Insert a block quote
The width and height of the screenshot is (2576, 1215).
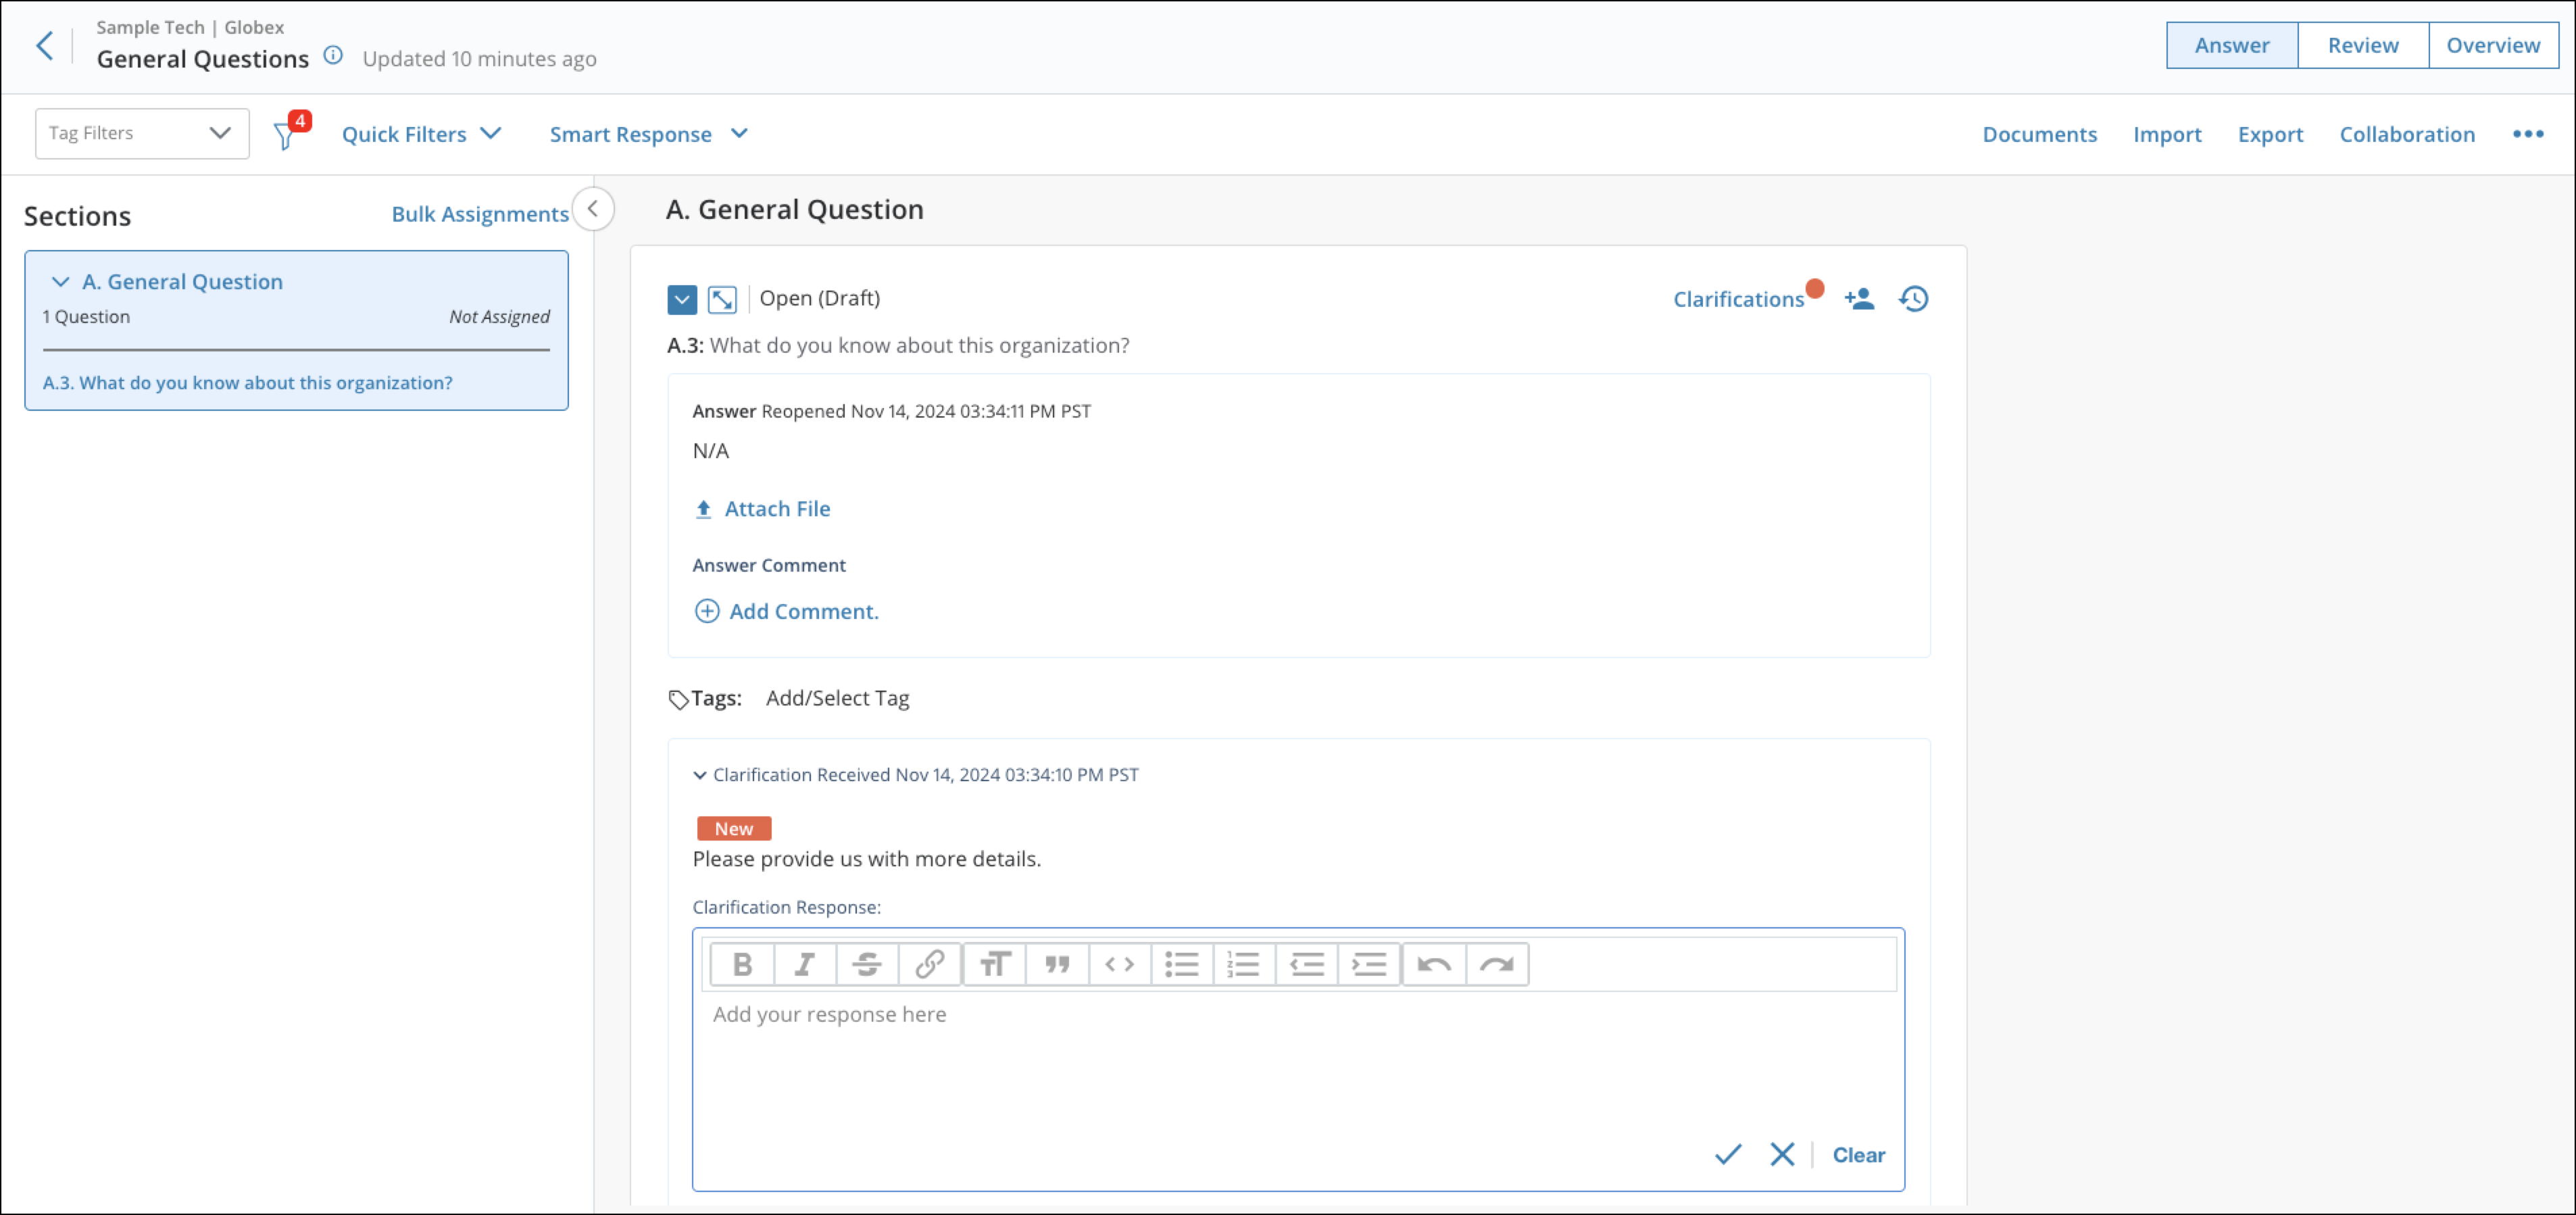click(x=1057, y=964)
